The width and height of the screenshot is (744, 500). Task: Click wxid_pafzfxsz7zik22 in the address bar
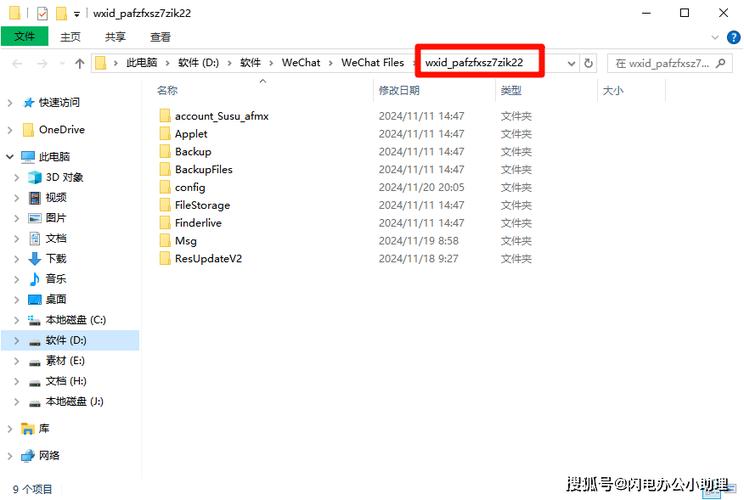(474, 63)
